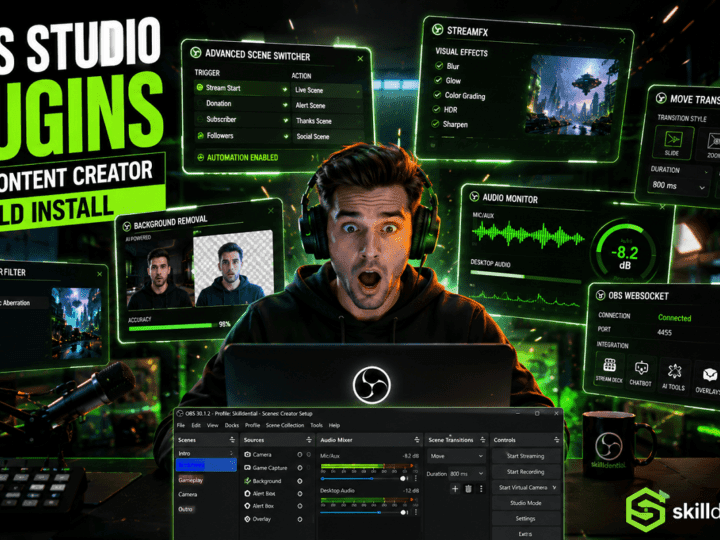The height and width of the screenshot is (540, 720).
Task: Expand the Donation trigger dropdown
Action: [285, 105]
